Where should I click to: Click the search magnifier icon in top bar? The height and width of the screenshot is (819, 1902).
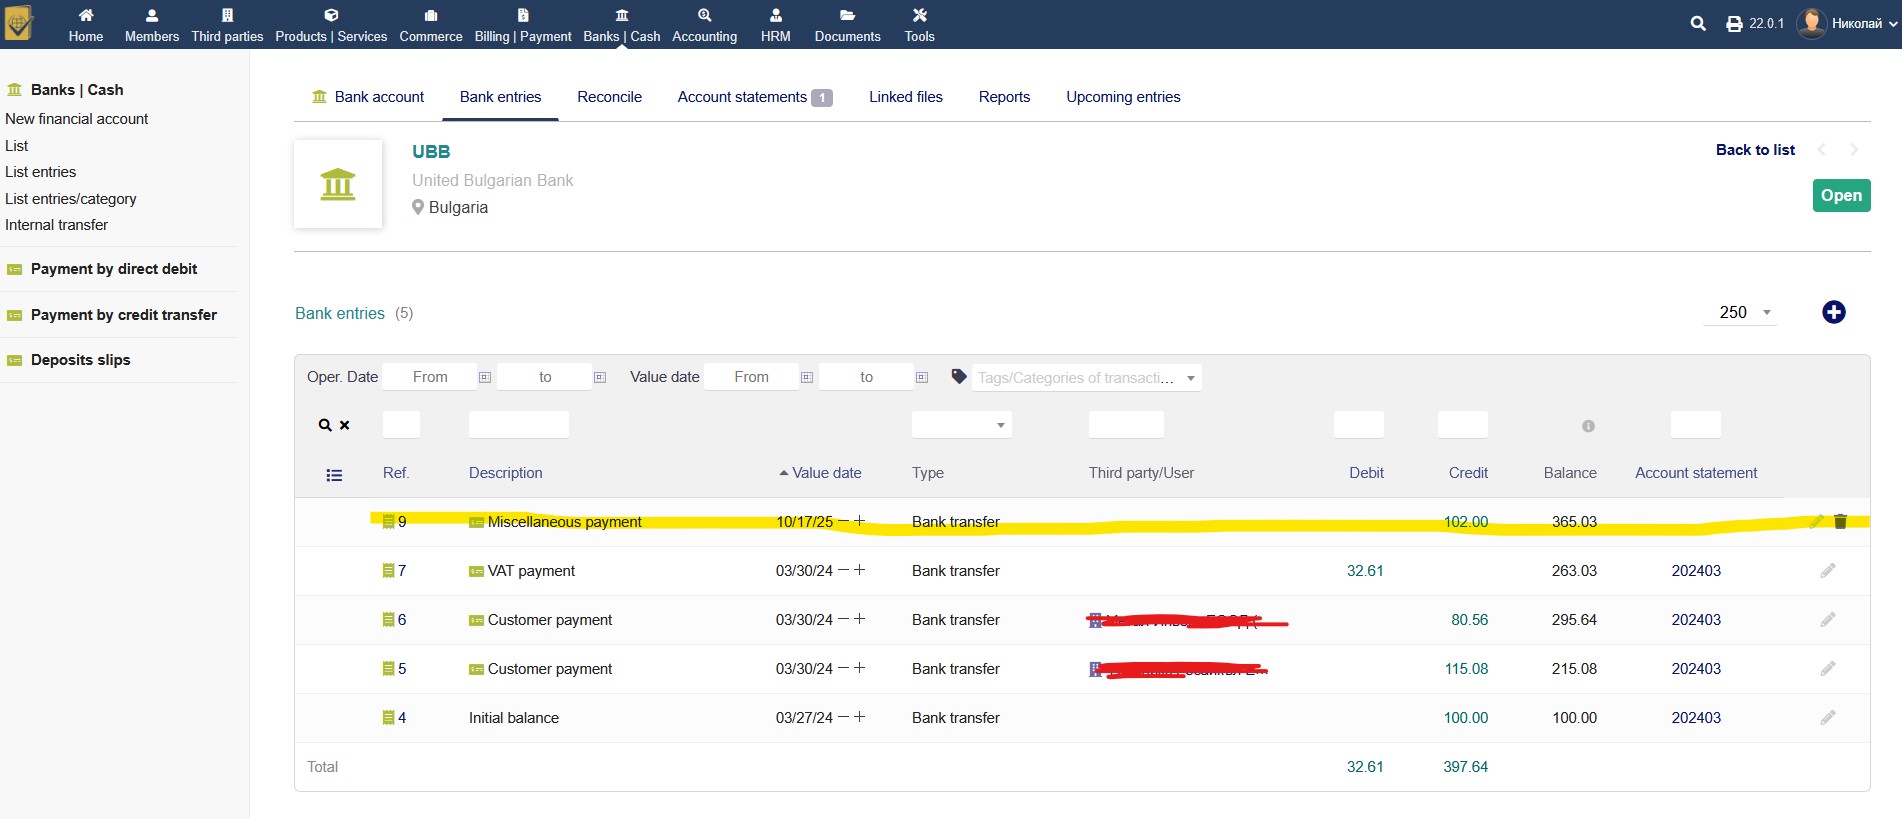click(x=1697, y=24)
